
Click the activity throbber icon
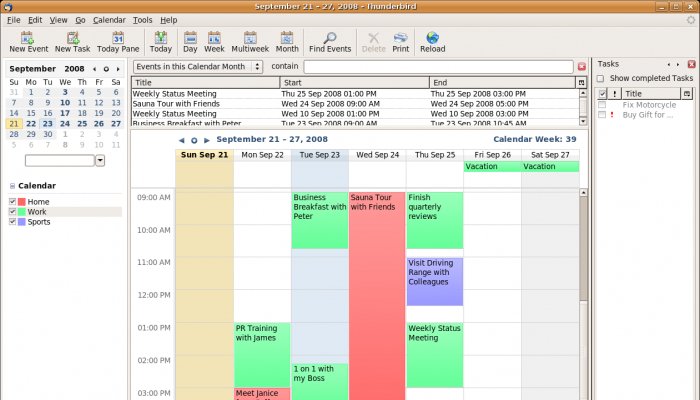point(692,20)
